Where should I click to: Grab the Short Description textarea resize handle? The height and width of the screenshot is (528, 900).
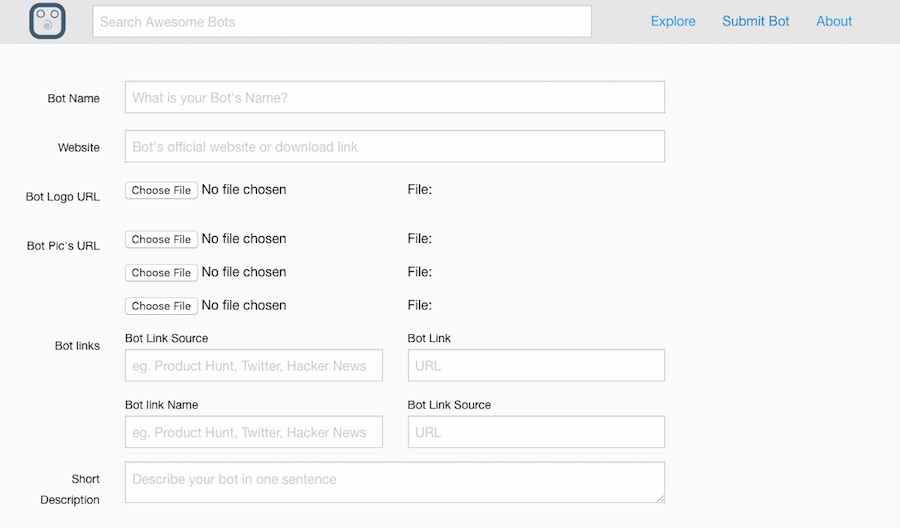[659, 497]
